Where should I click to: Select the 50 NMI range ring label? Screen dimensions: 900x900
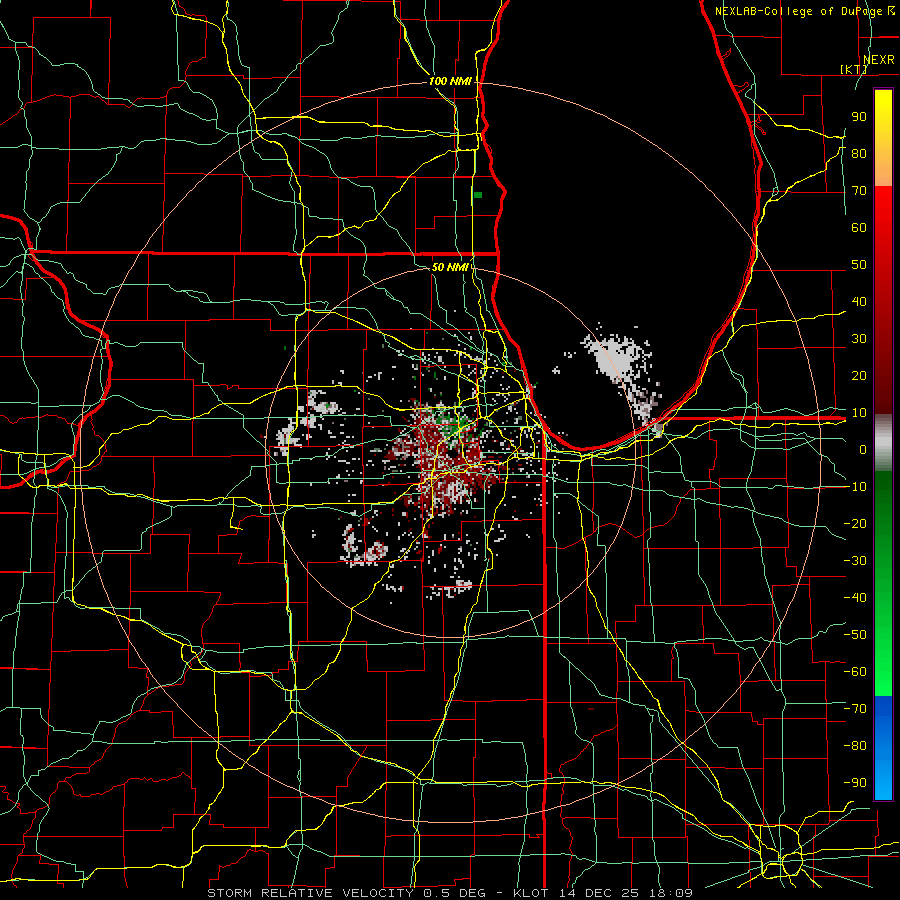[x=450, y=267]
